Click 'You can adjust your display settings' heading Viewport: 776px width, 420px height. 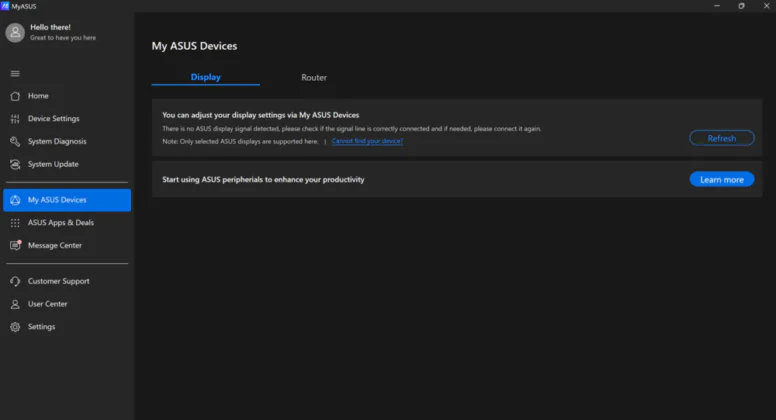point(261,115)
